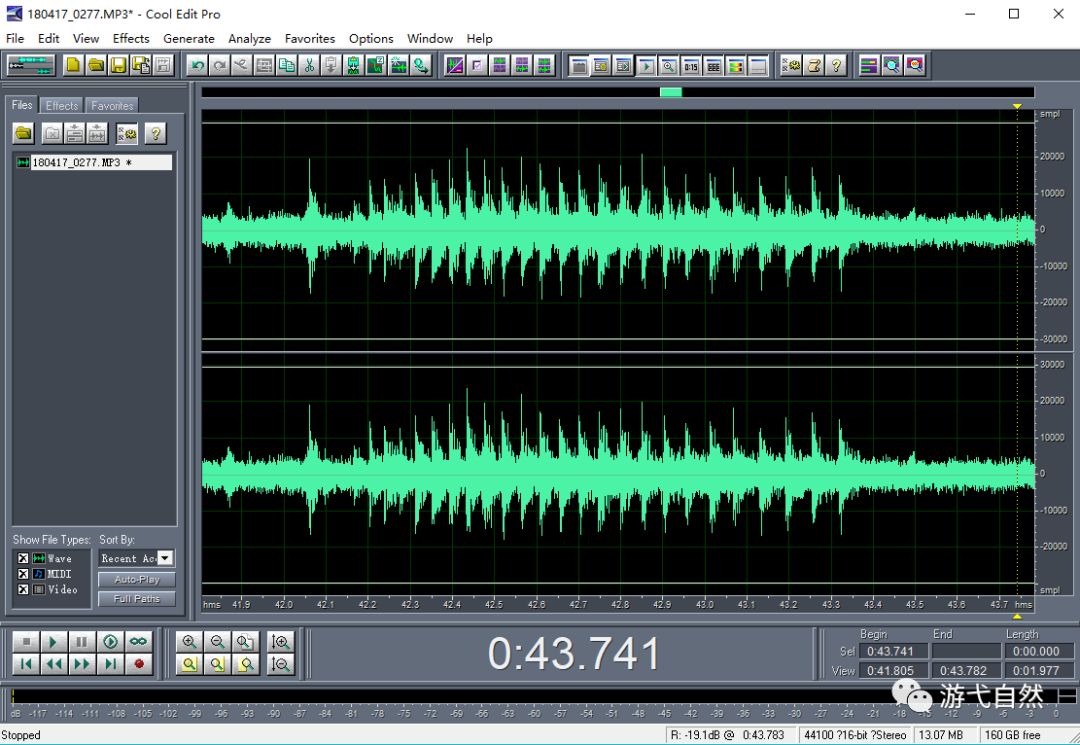Open the scripts scroll icon
Viewport: 1080px width, 745px height.
tap(813, 65)
